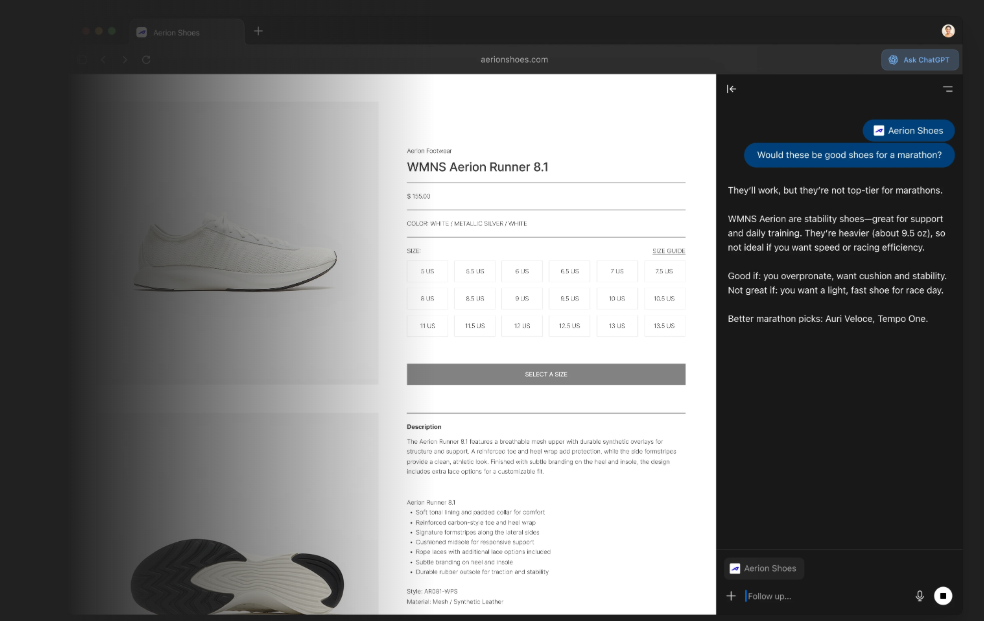Select size 13.5 US

pyautogui.click(x=664, y=326)
